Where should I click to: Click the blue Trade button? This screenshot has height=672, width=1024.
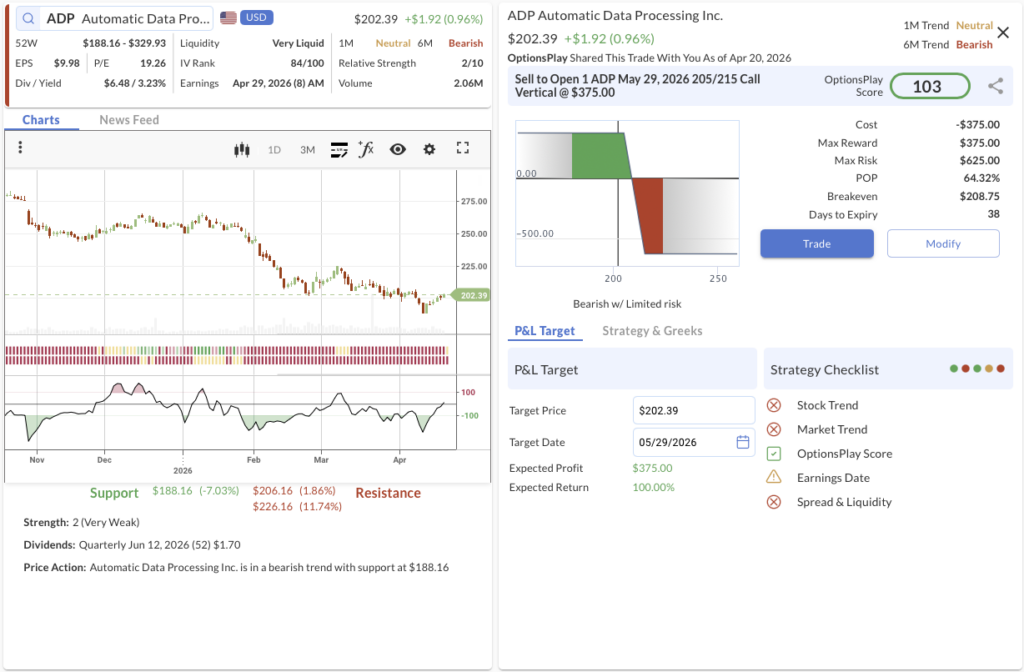point(816,244)
